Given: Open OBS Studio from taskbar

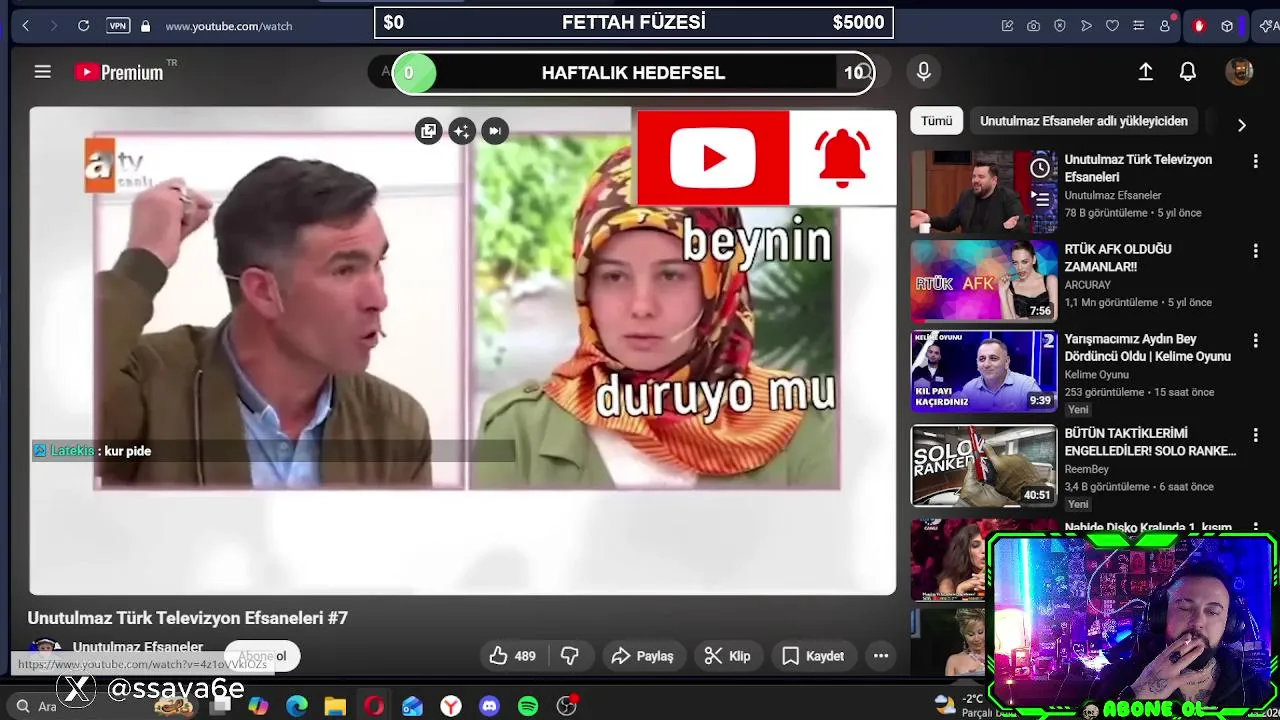Looking at the screenshot, I should tap(567, 706).
